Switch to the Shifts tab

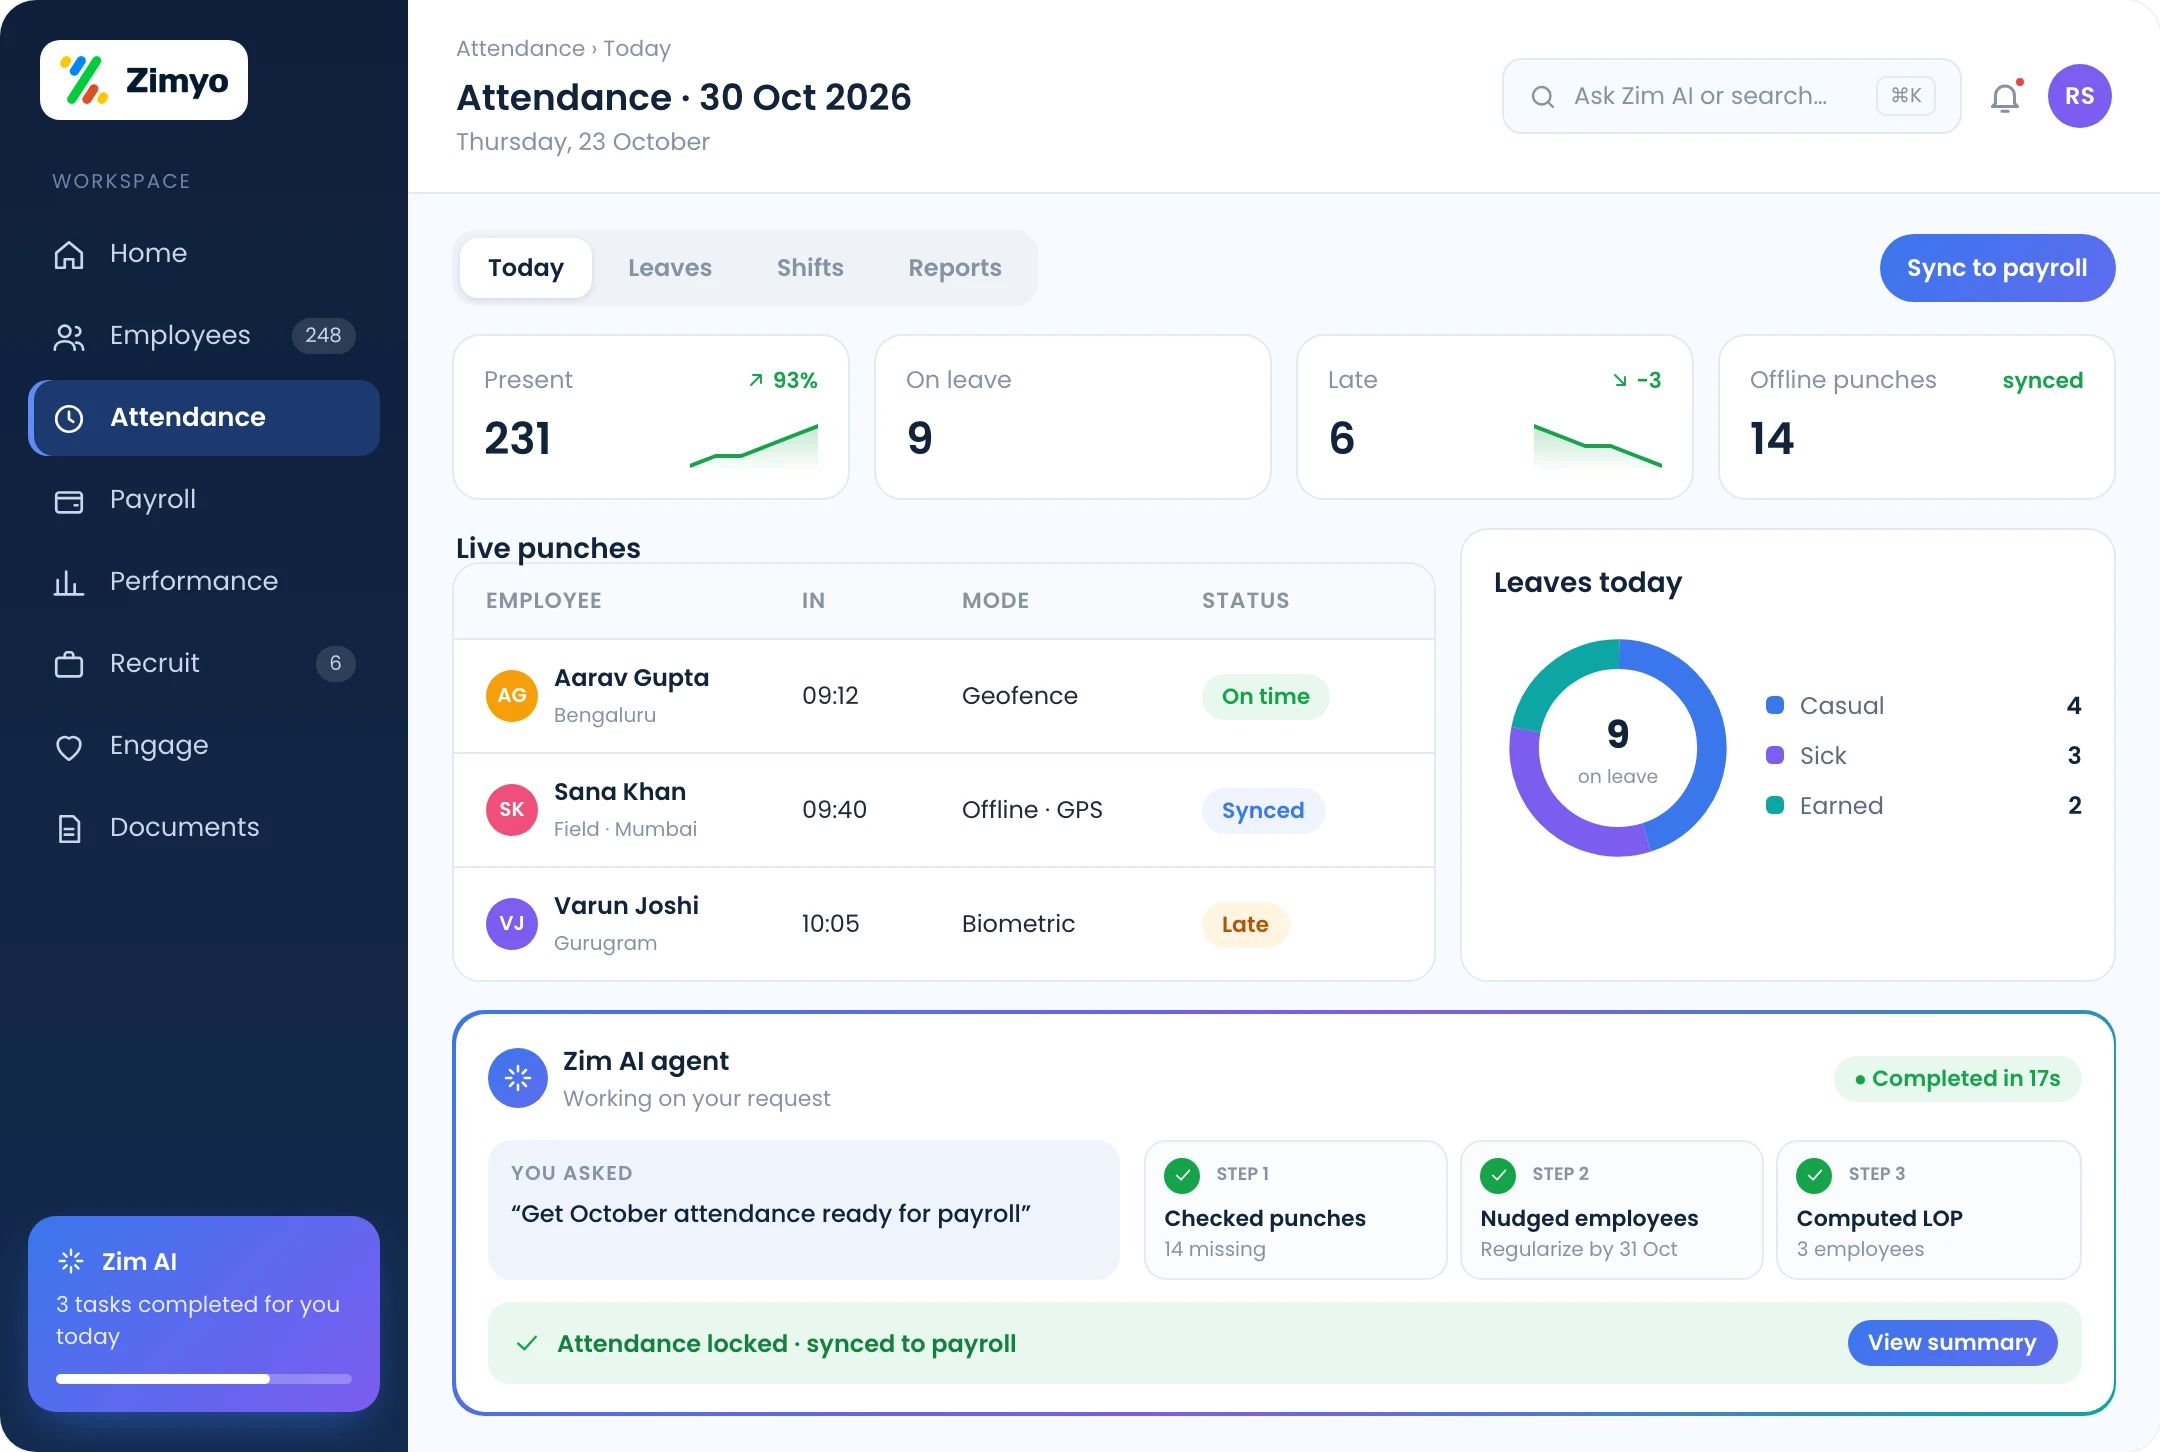810,268
